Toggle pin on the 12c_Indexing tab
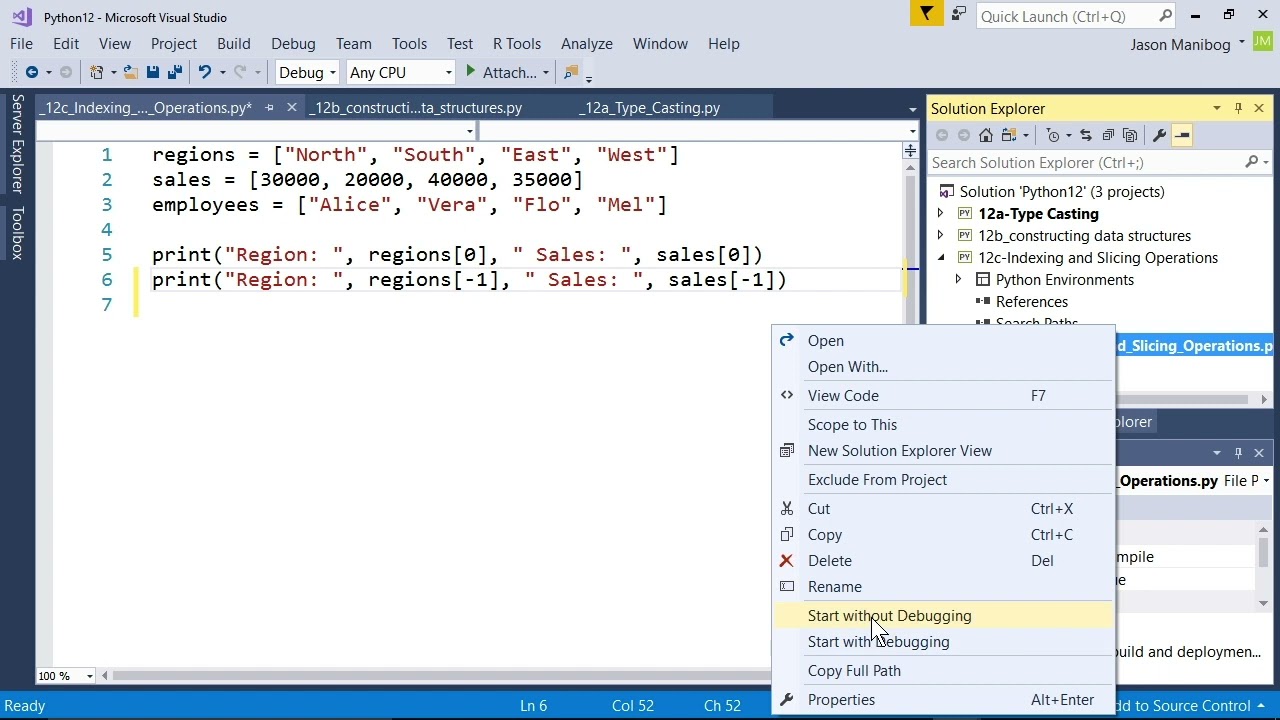The height and width of the screenshot is (720, 1280). tap(270, 107)
